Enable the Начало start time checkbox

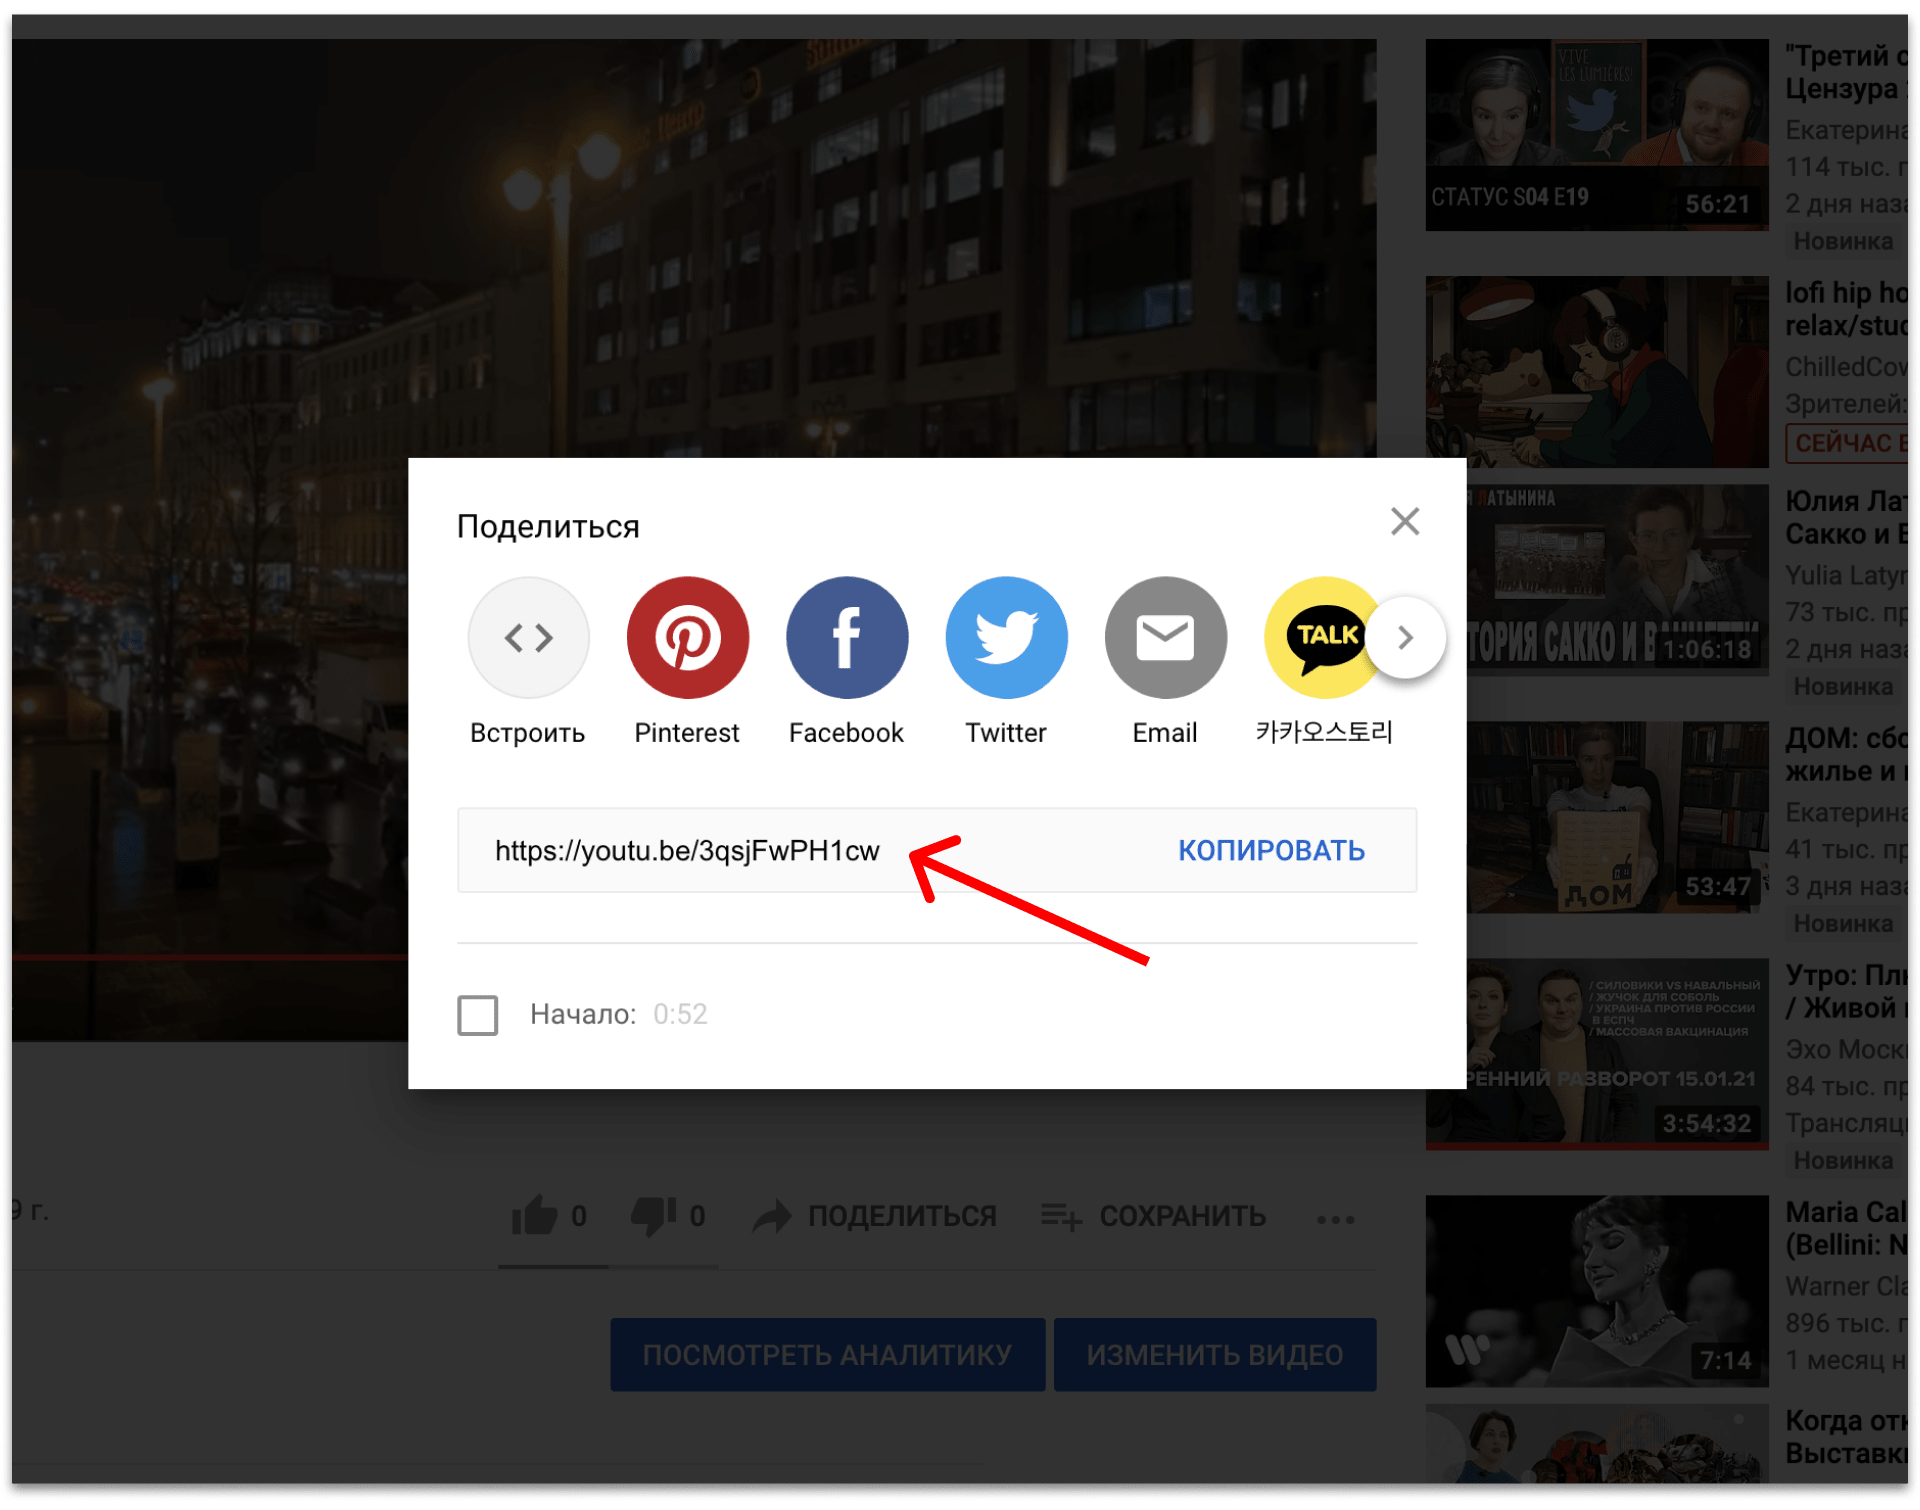478,1014
